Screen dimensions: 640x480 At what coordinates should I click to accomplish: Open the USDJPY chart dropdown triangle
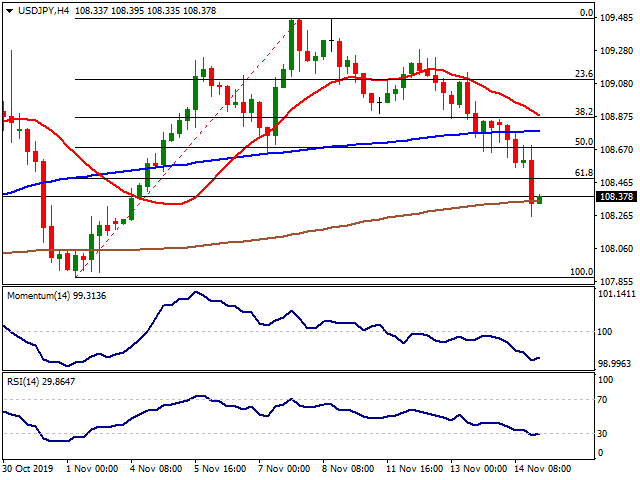point(9,11)
